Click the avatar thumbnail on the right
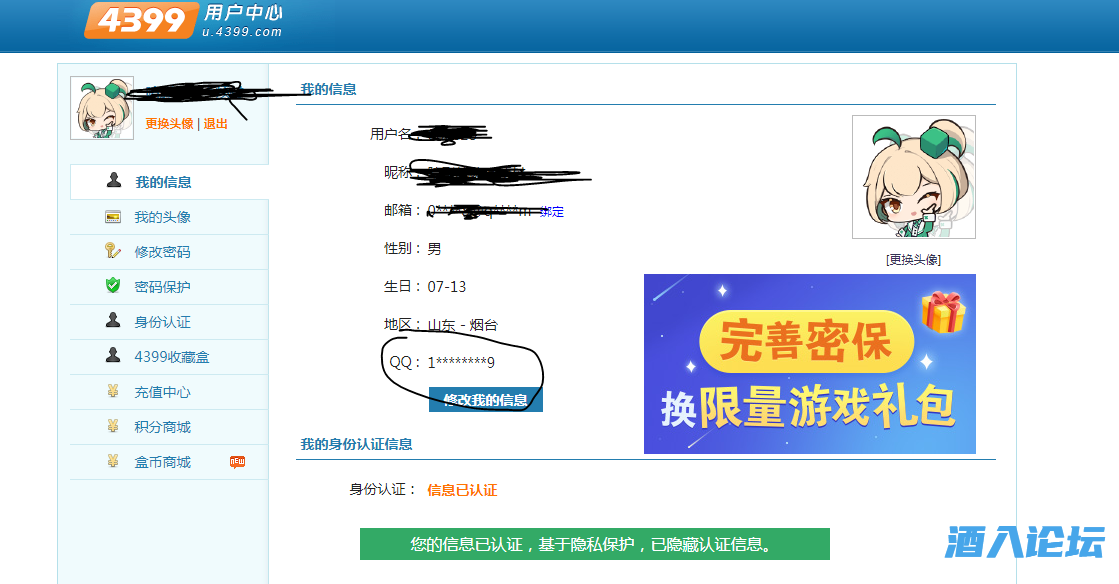Viewport: 1119px width, 584px height. click(x=913, y=177)
